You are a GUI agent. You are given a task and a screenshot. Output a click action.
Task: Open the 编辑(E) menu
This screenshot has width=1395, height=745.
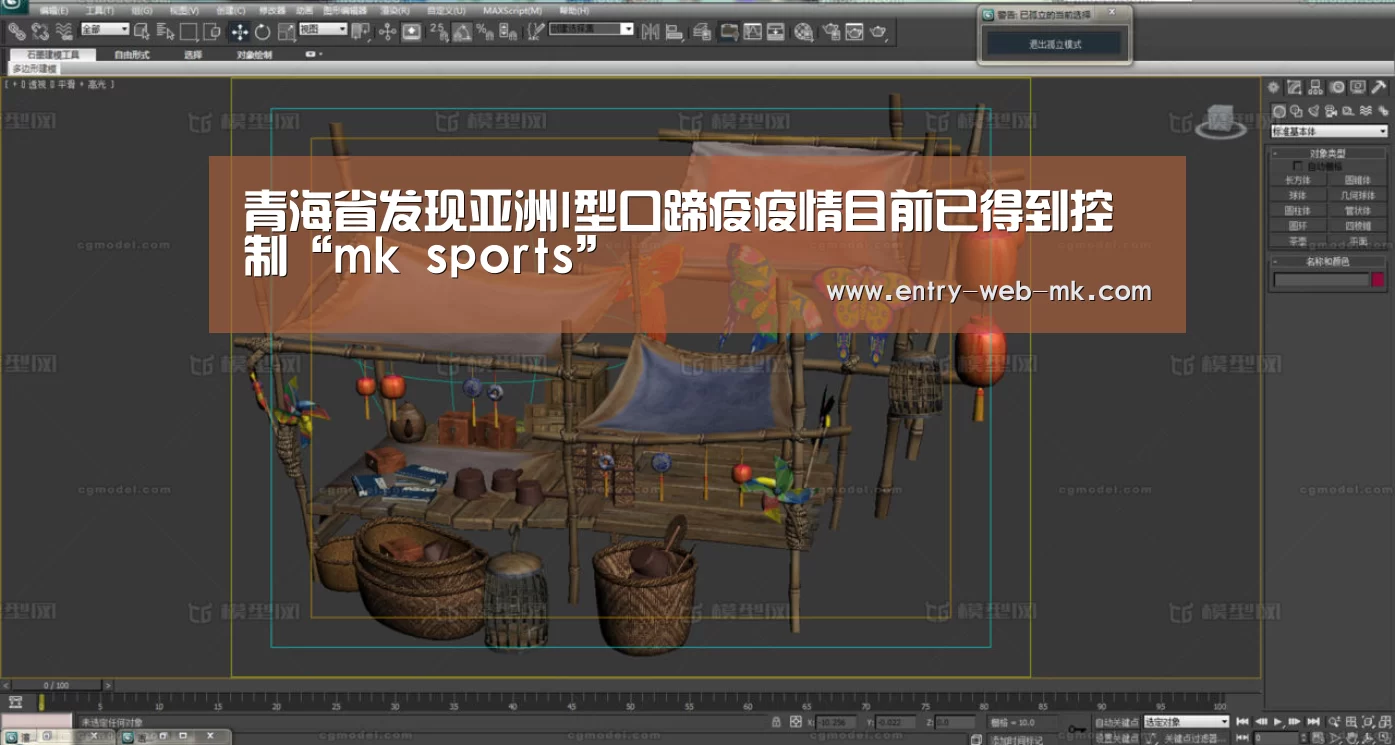coord(54,10)
